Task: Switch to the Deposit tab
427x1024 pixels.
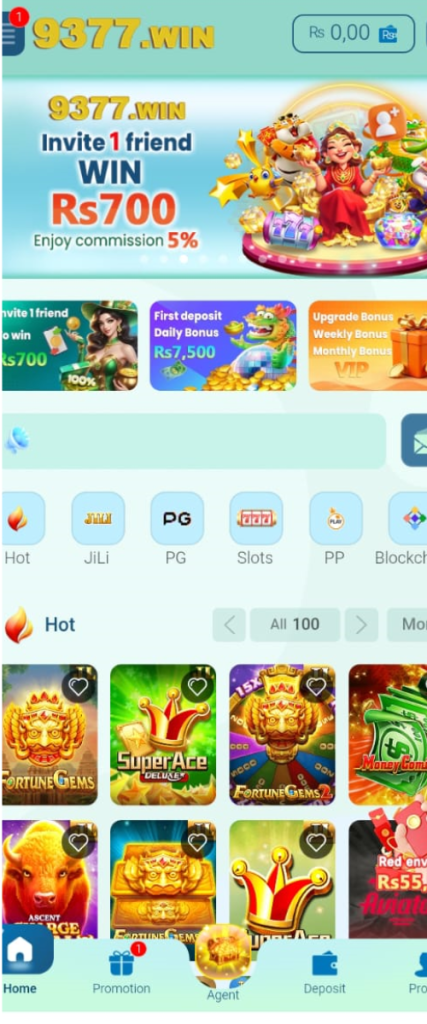Action: coord(324,972)
